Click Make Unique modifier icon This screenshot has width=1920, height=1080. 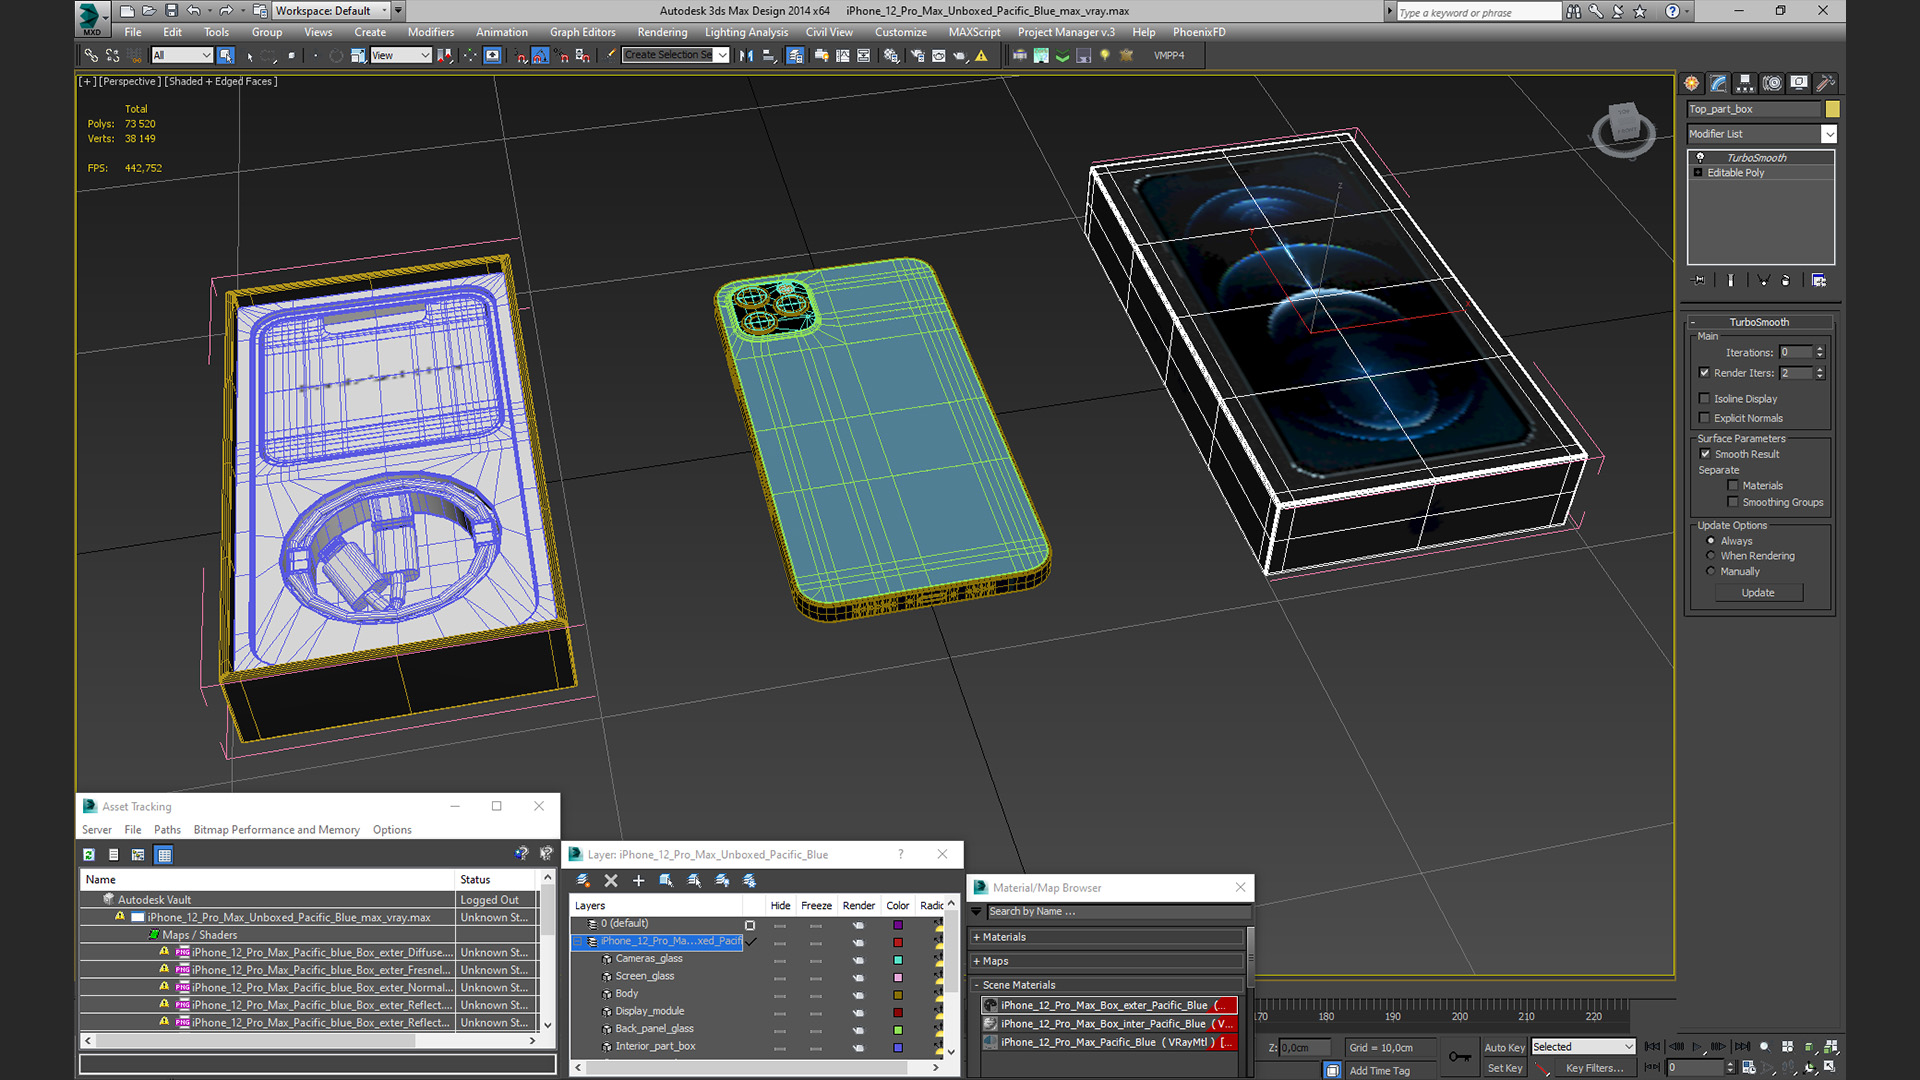pos(1763,280)
